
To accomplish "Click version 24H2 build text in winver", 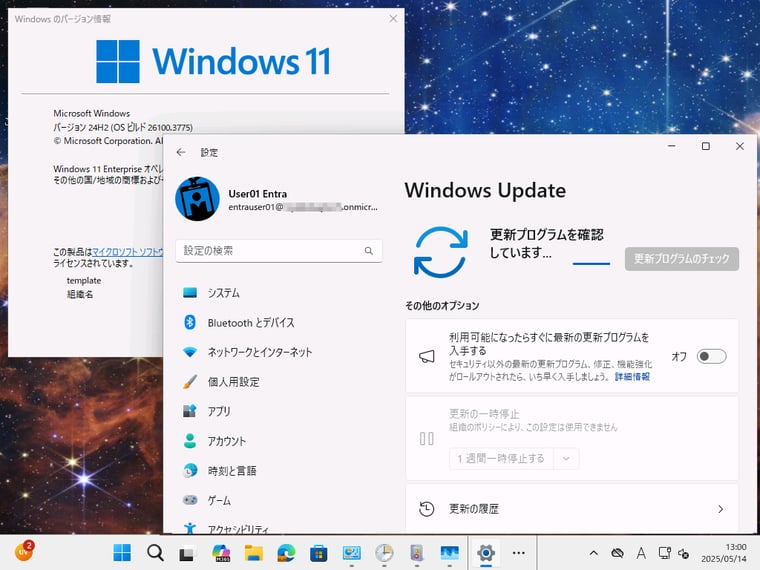I will 123,127.
